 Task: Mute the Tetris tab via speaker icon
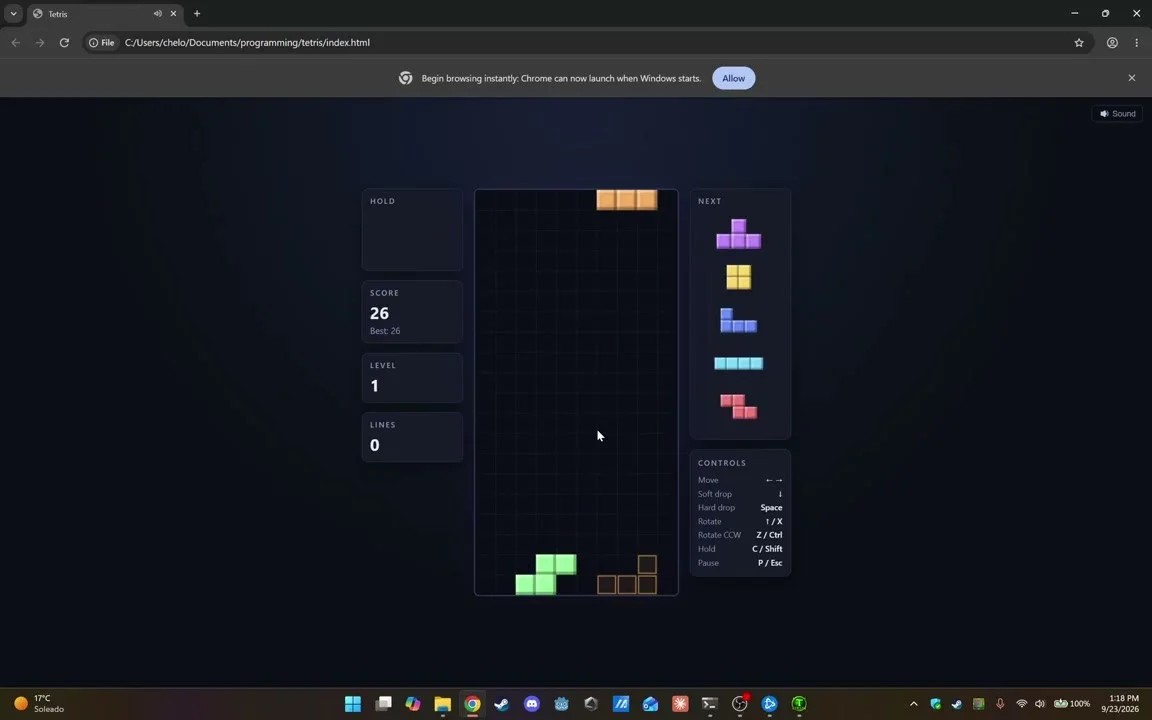(x=157, y=13)
